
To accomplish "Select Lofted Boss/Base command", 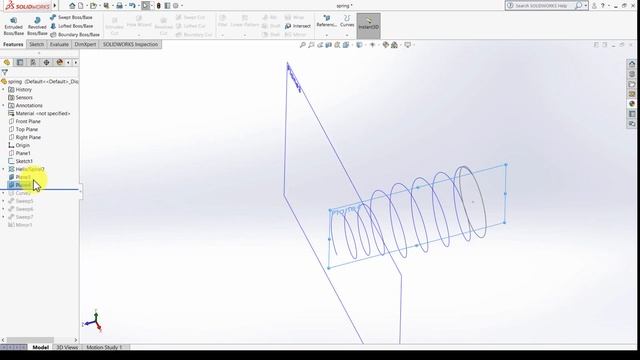I will click(71, 26).
